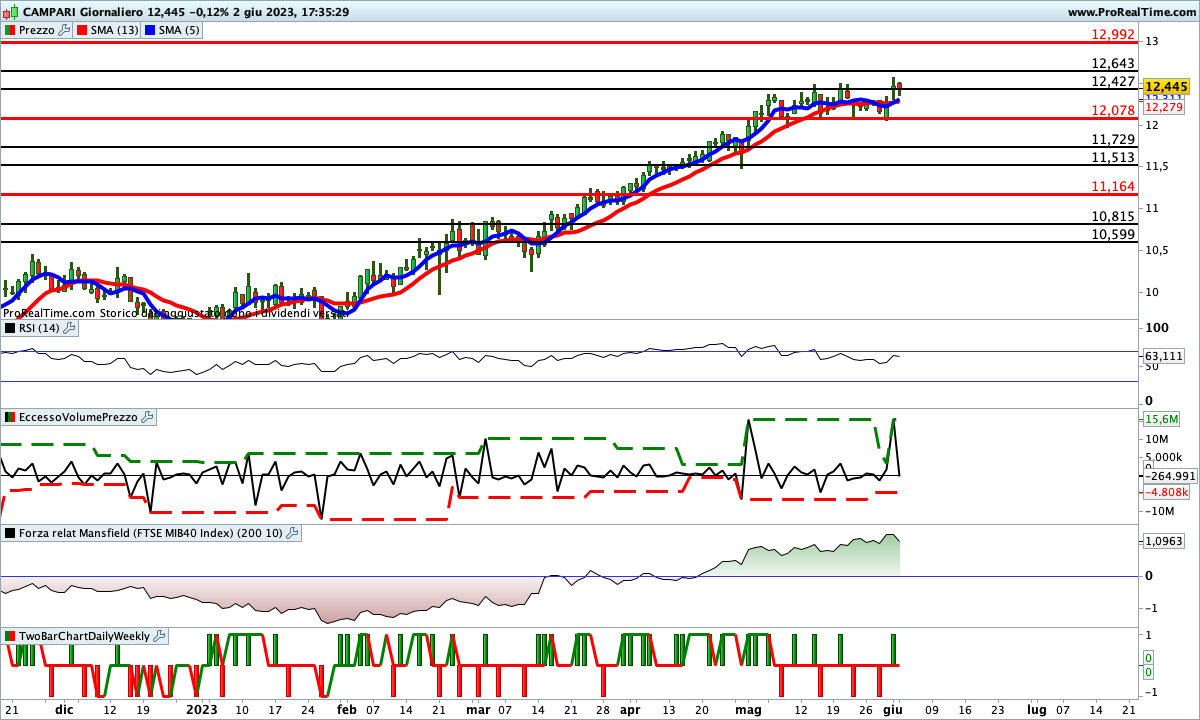Screen dimensions: 1200x720
Task: Click the black square beside Forza relat Mansfield
Action: (x=10, y=534)
